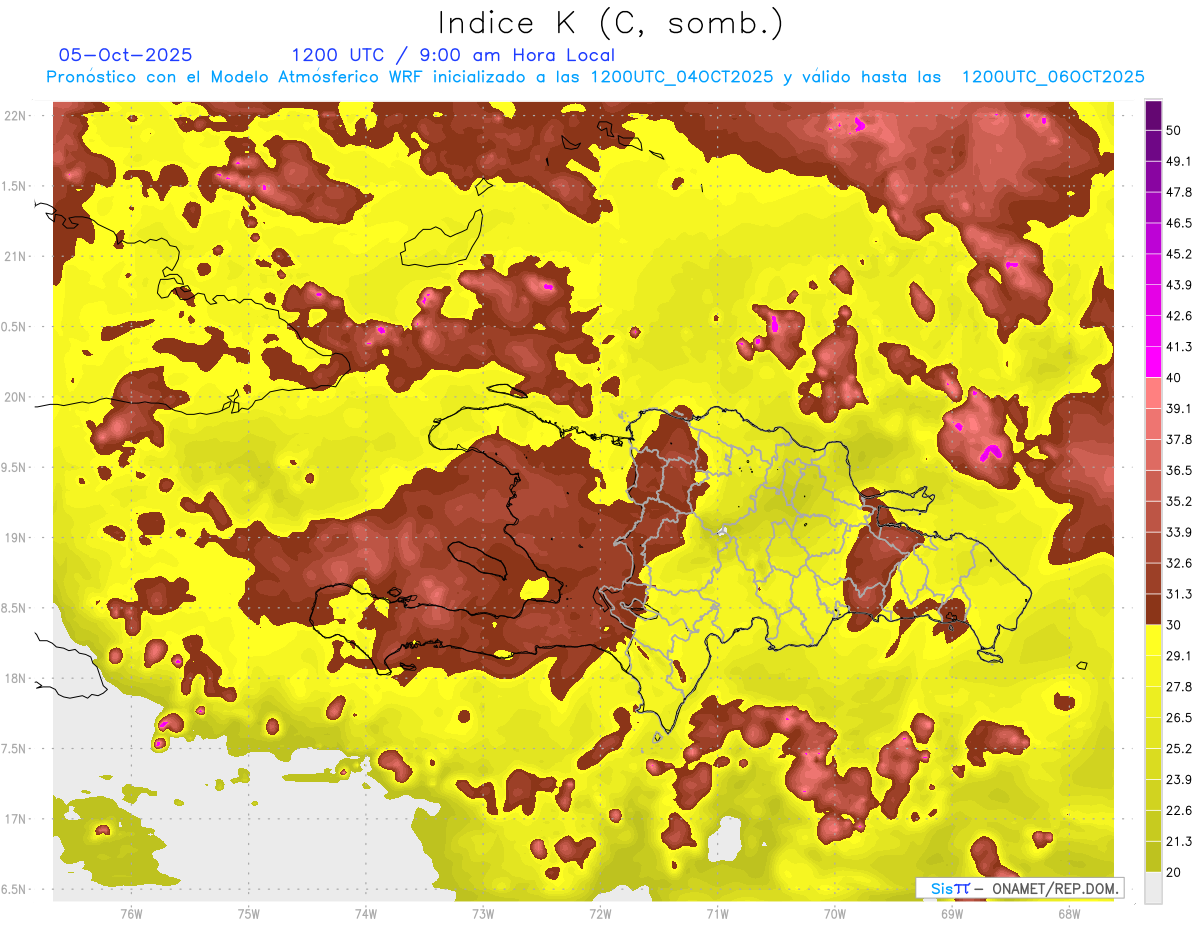The height and width of the screenshot is (927, 1200).
Task: Select colorbar label '20'
Action: tap(1173, 872)
